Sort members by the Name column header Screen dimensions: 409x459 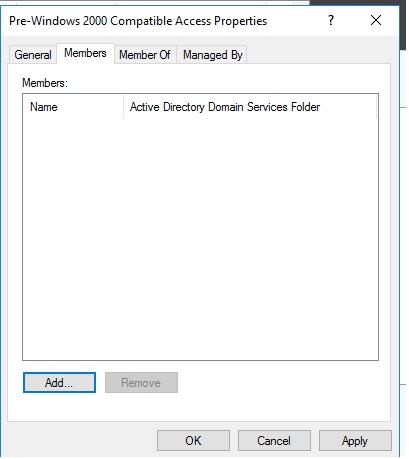(73, 107)
